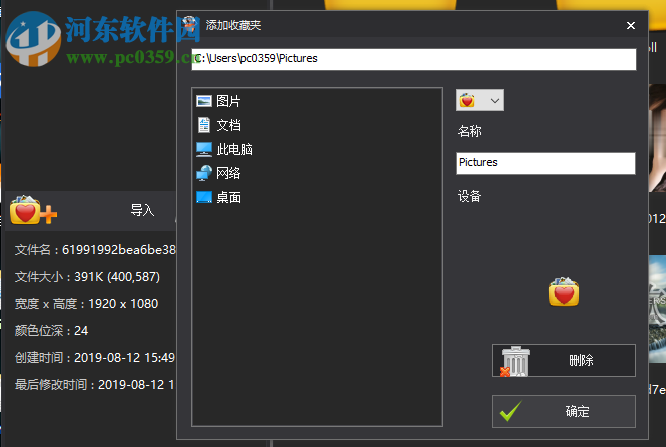The height and width of the screenshot is (447, 666).
Task: Click the 名称 name field containing Pictures
Action: (546, 163)
